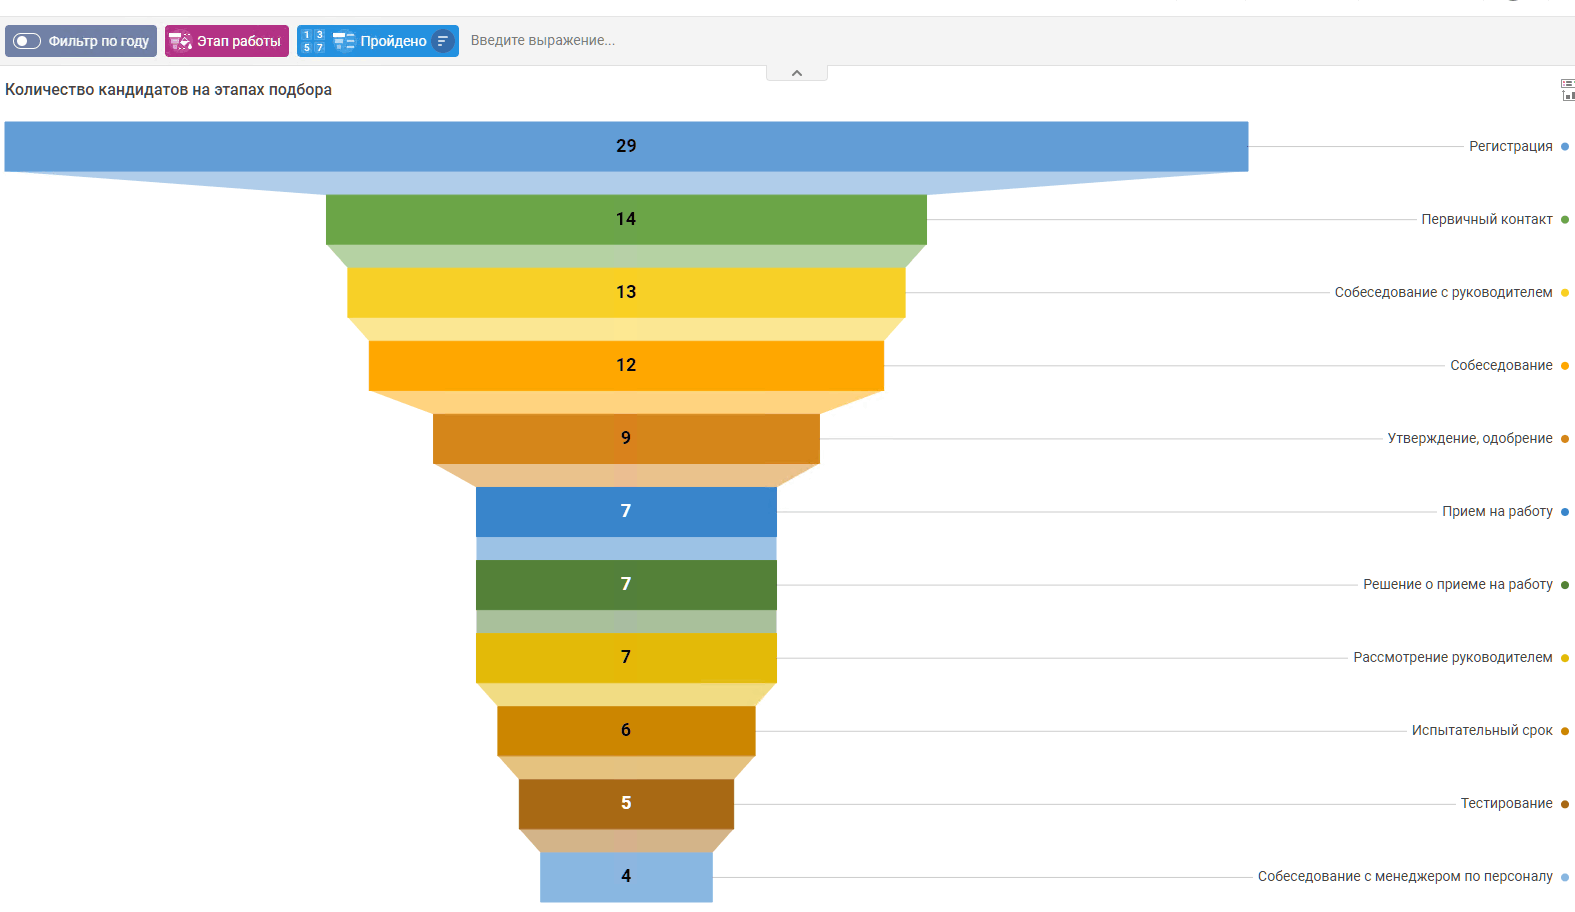The height and width of the screenshot is (912, 1575).
Task: Click the Первичный контакт legend label
Action: 1487,219
